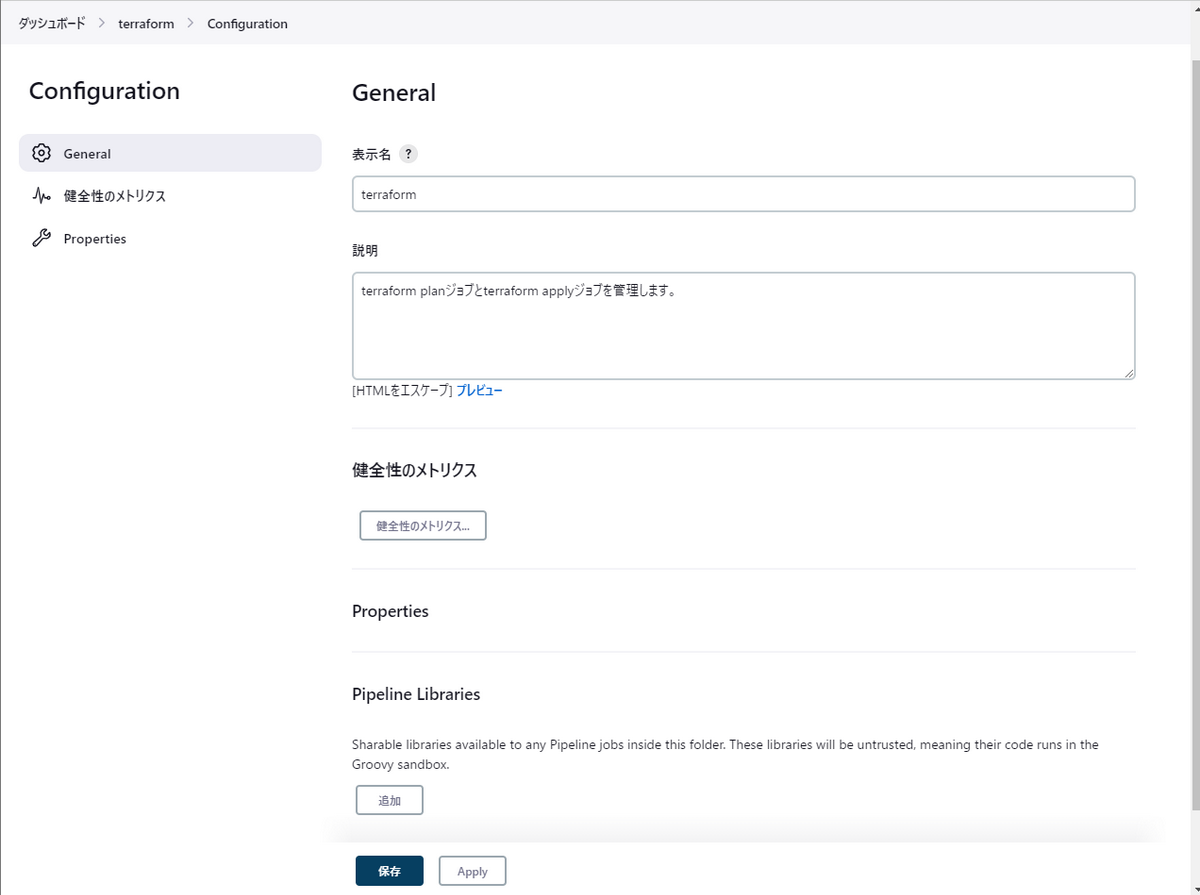The height and width of the screenshot is (895, 1200).
Task: Click the textarea resize handle corner
Action: [x=1129, y=374]
